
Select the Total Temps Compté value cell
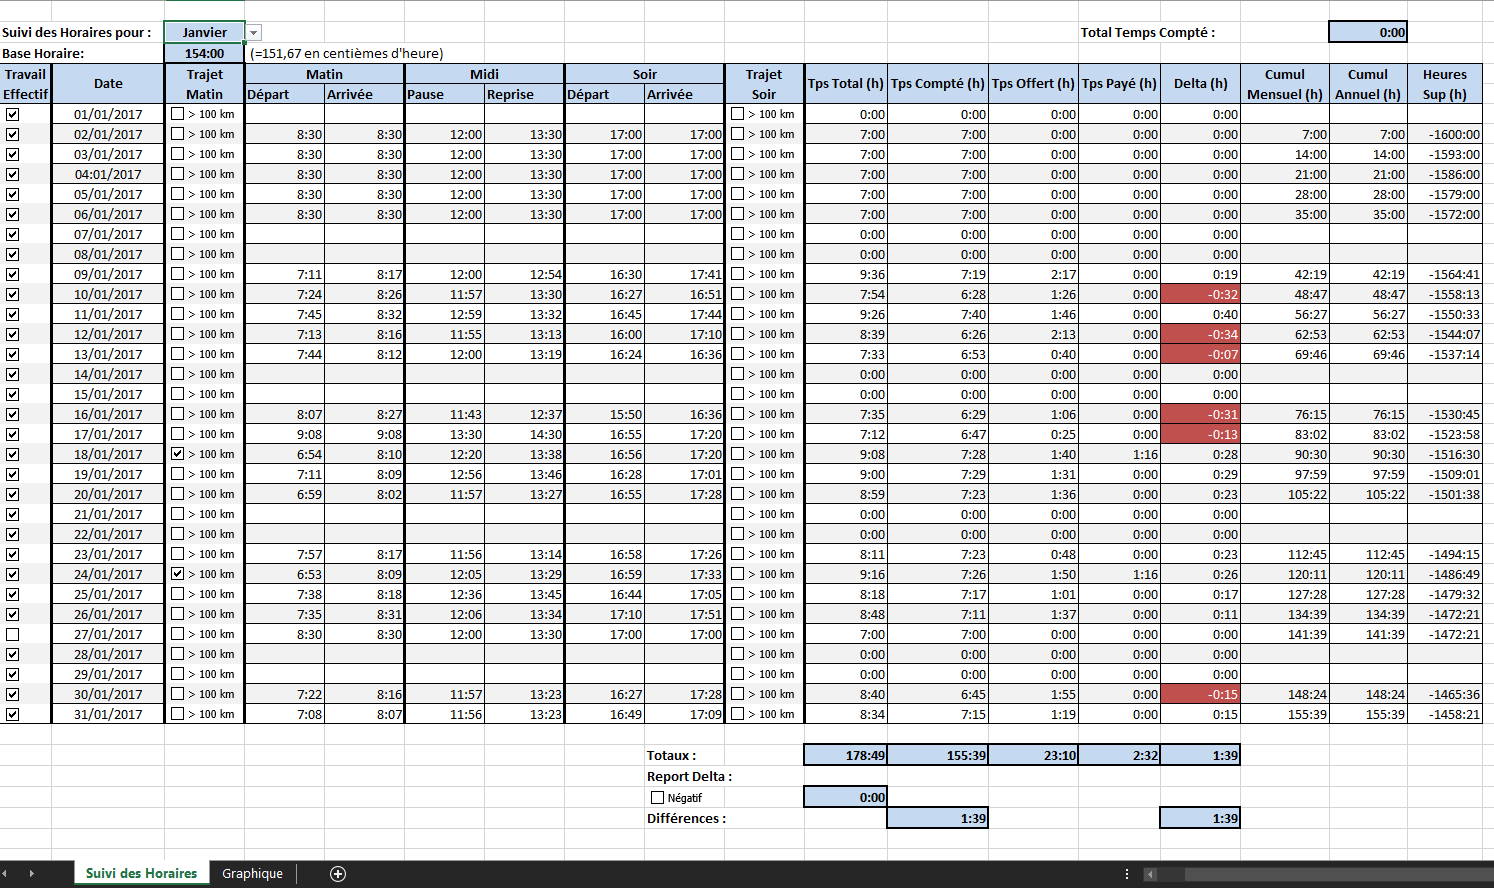1368,32
